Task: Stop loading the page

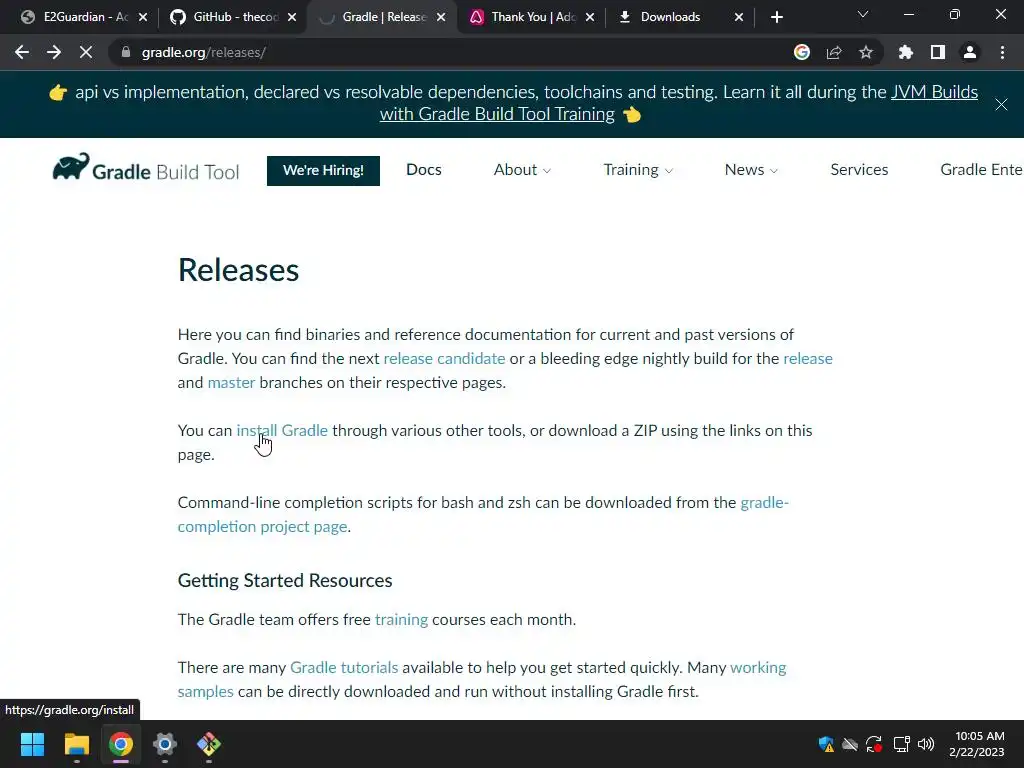Action: (x=86, y=52)
